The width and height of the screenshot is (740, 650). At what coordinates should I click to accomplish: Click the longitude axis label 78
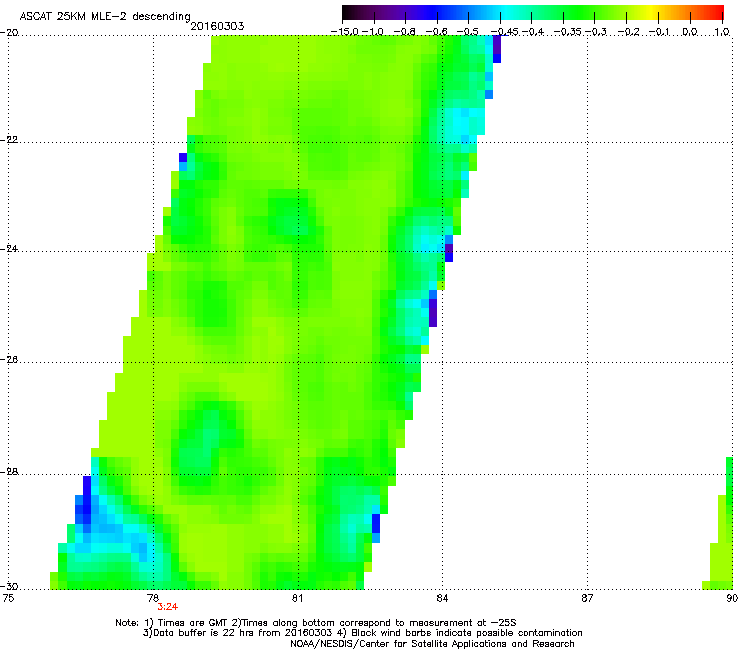pos(153,598)
